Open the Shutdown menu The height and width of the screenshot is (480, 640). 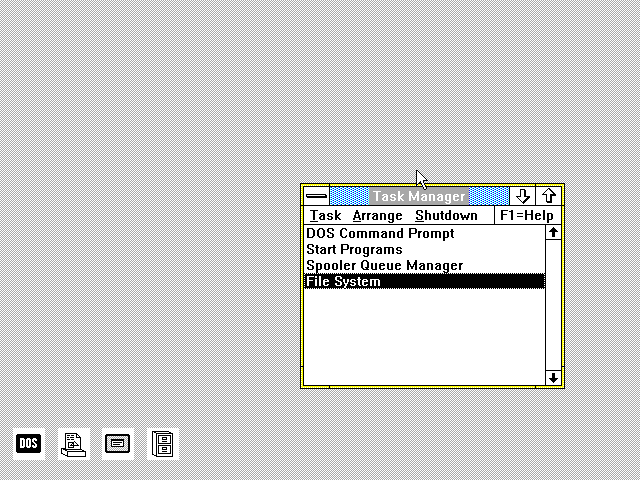[x=446, y=215]
